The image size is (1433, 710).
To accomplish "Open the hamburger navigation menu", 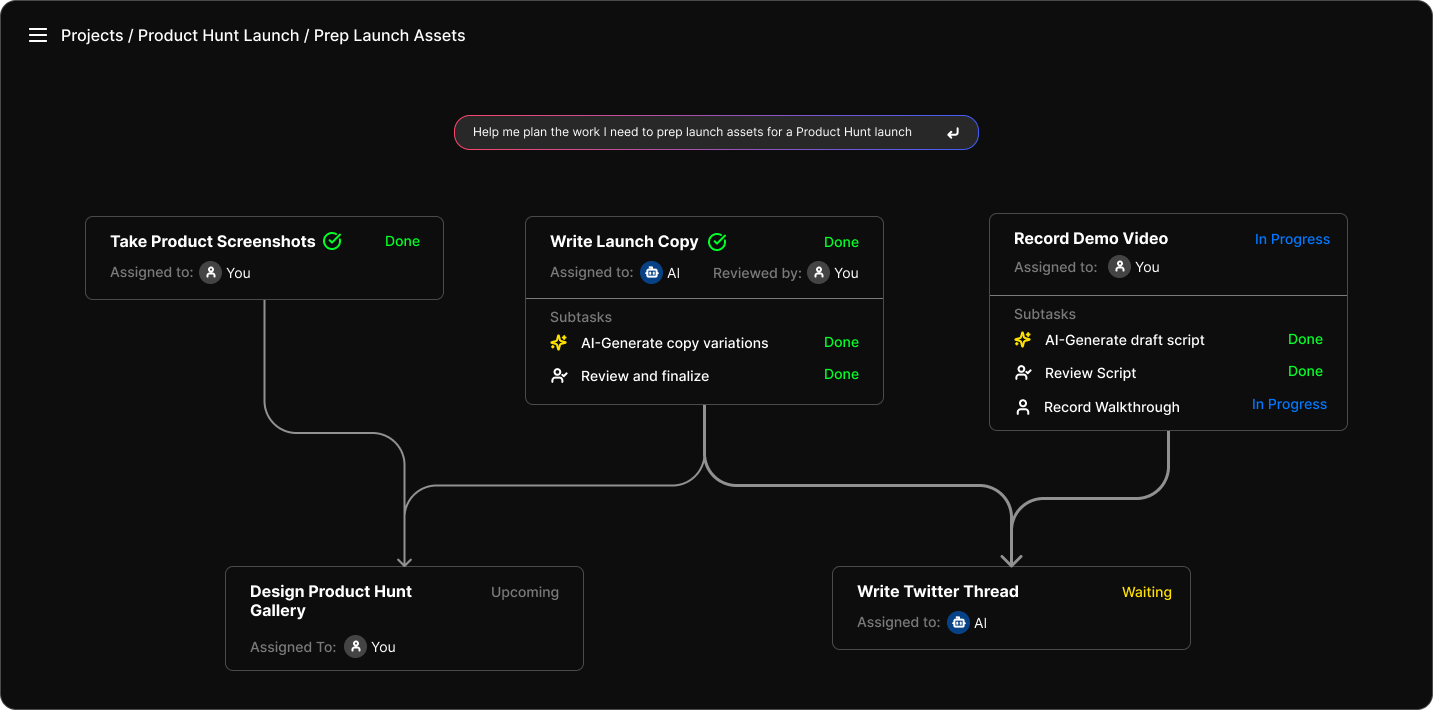I will (x=38, y=35).
